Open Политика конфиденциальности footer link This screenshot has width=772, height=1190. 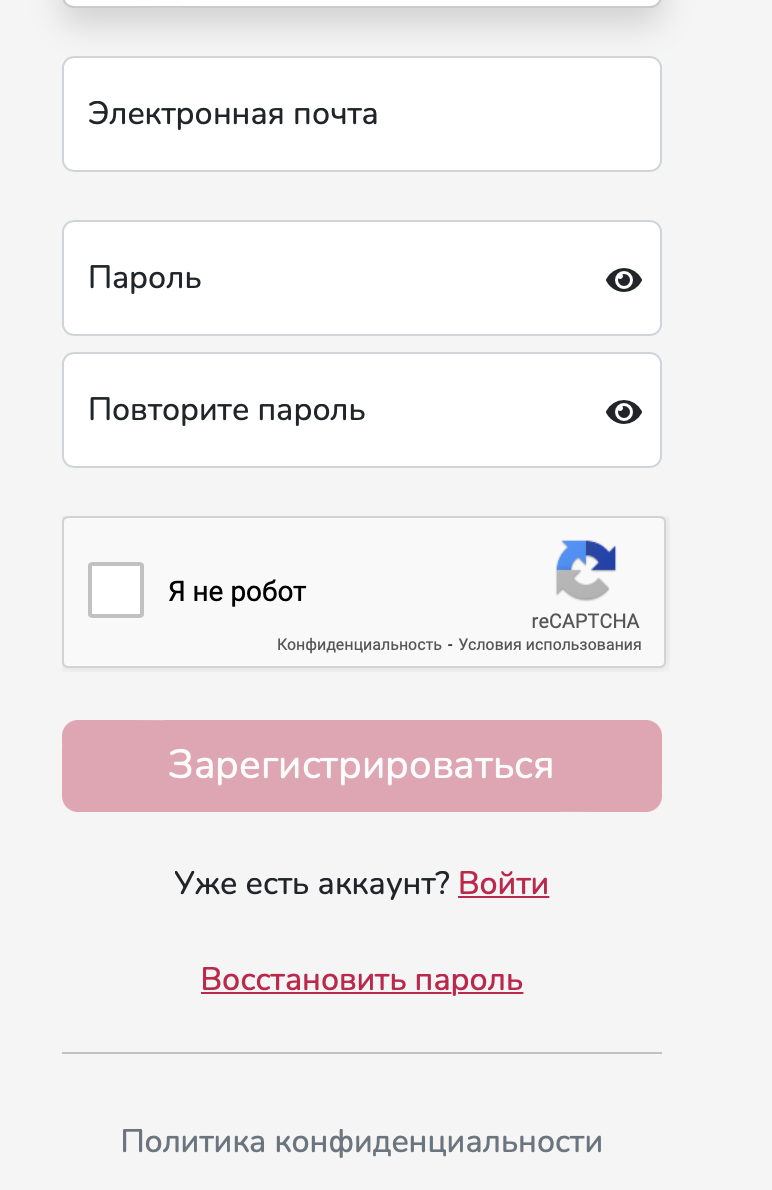tap(362, 1142)
